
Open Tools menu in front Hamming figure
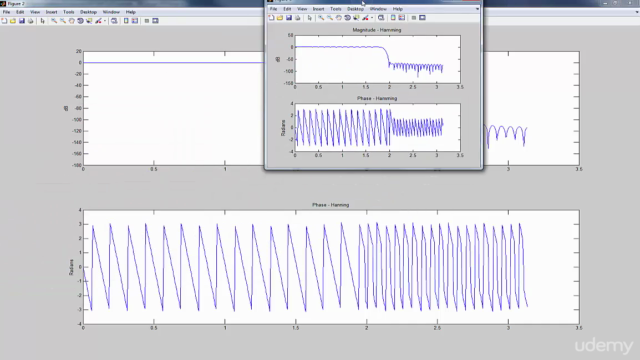pos(336,9)
